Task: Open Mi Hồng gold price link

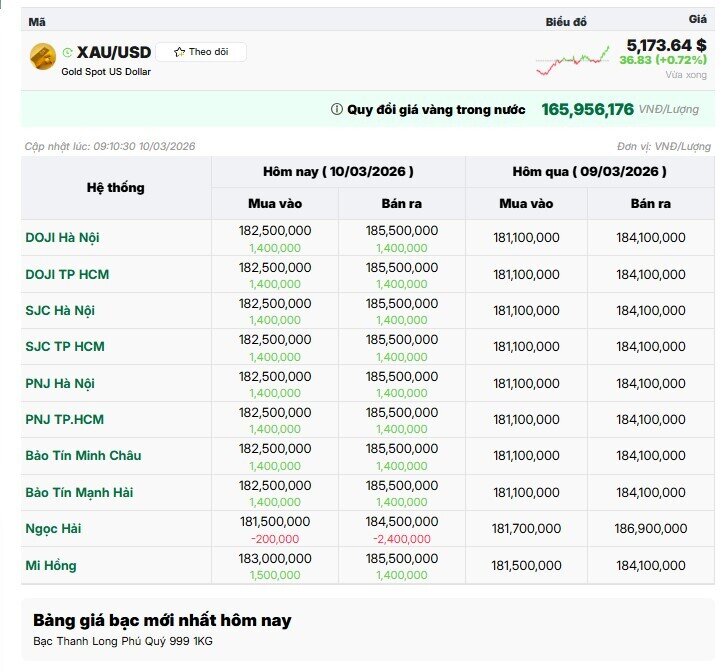Action: click(51, 566)
